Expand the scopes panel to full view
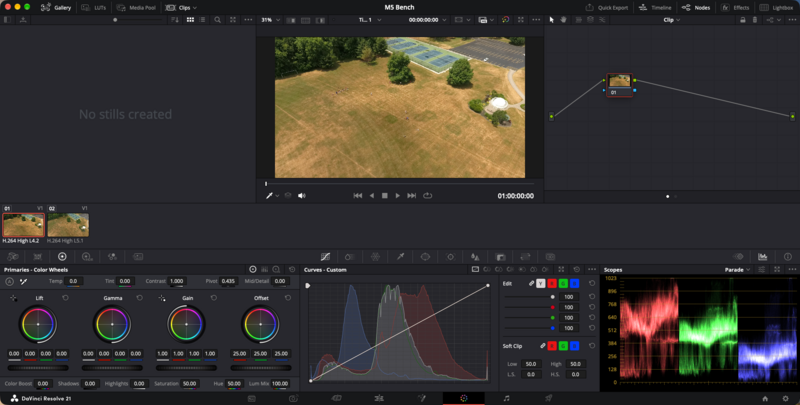The image size is (800, 405). pos(777,269)
